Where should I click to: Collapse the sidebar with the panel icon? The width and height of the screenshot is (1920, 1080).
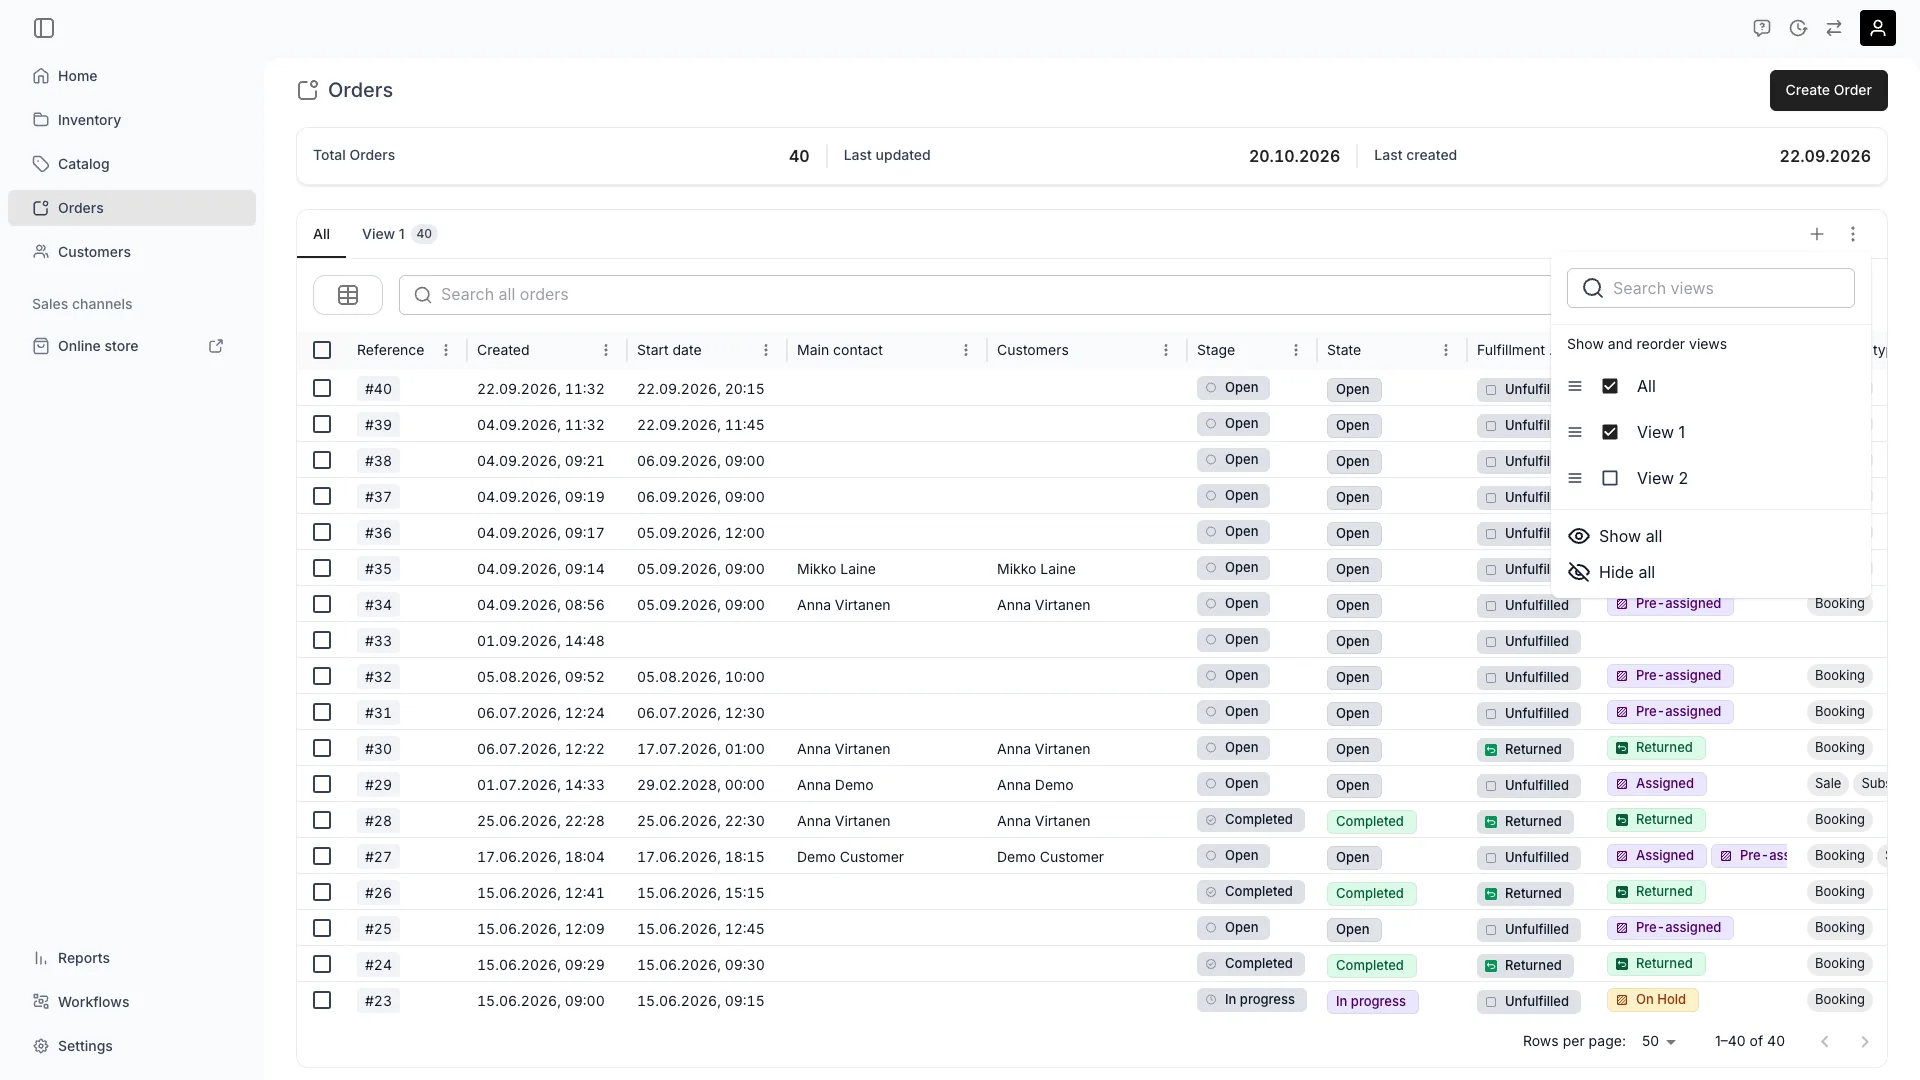click(x=44, y=28)
